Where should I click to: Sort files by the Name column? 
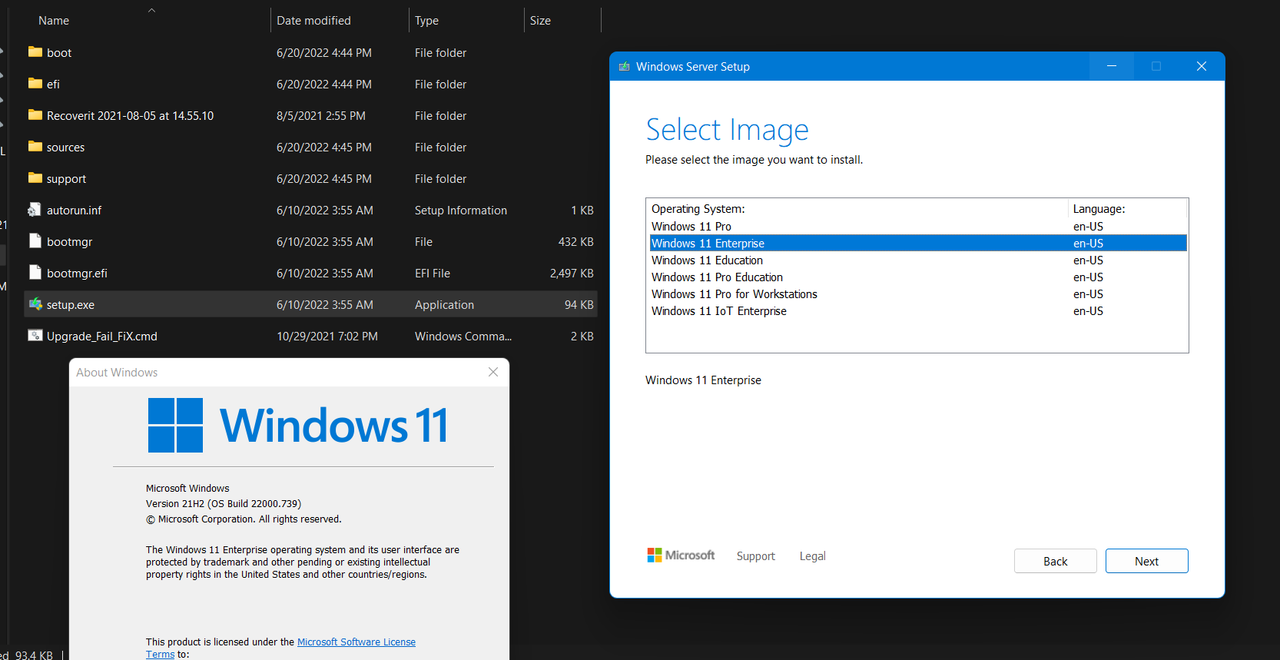(54, 20)
